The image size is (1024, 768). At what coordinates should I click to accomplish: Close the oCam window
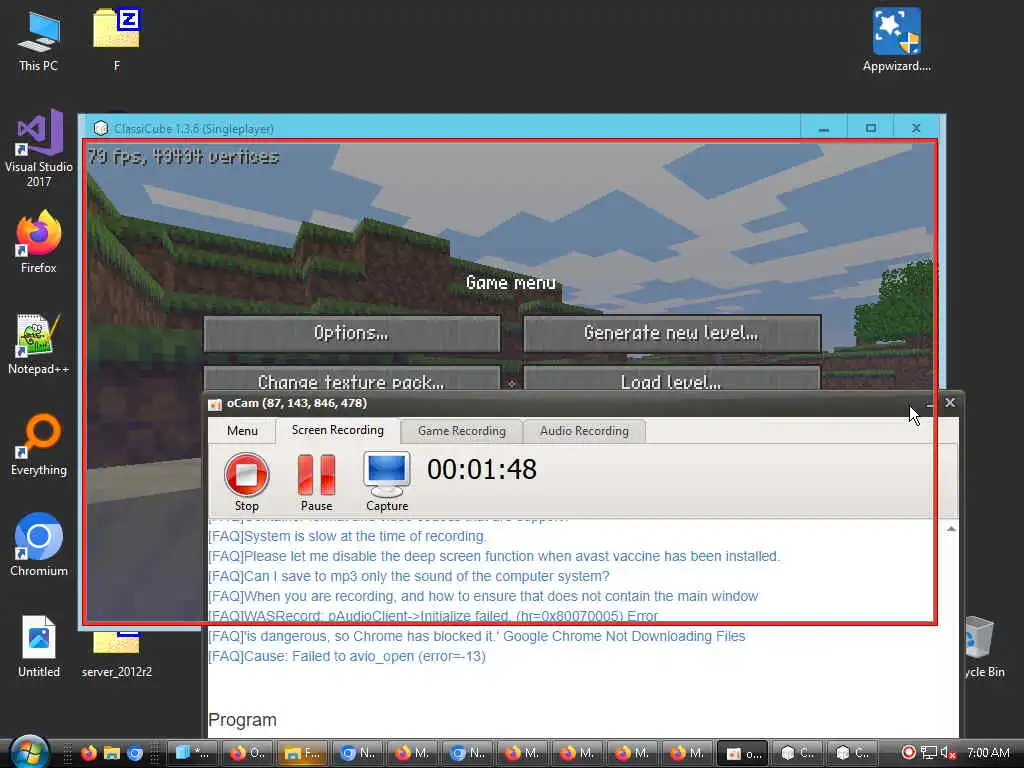click(950, 403)
